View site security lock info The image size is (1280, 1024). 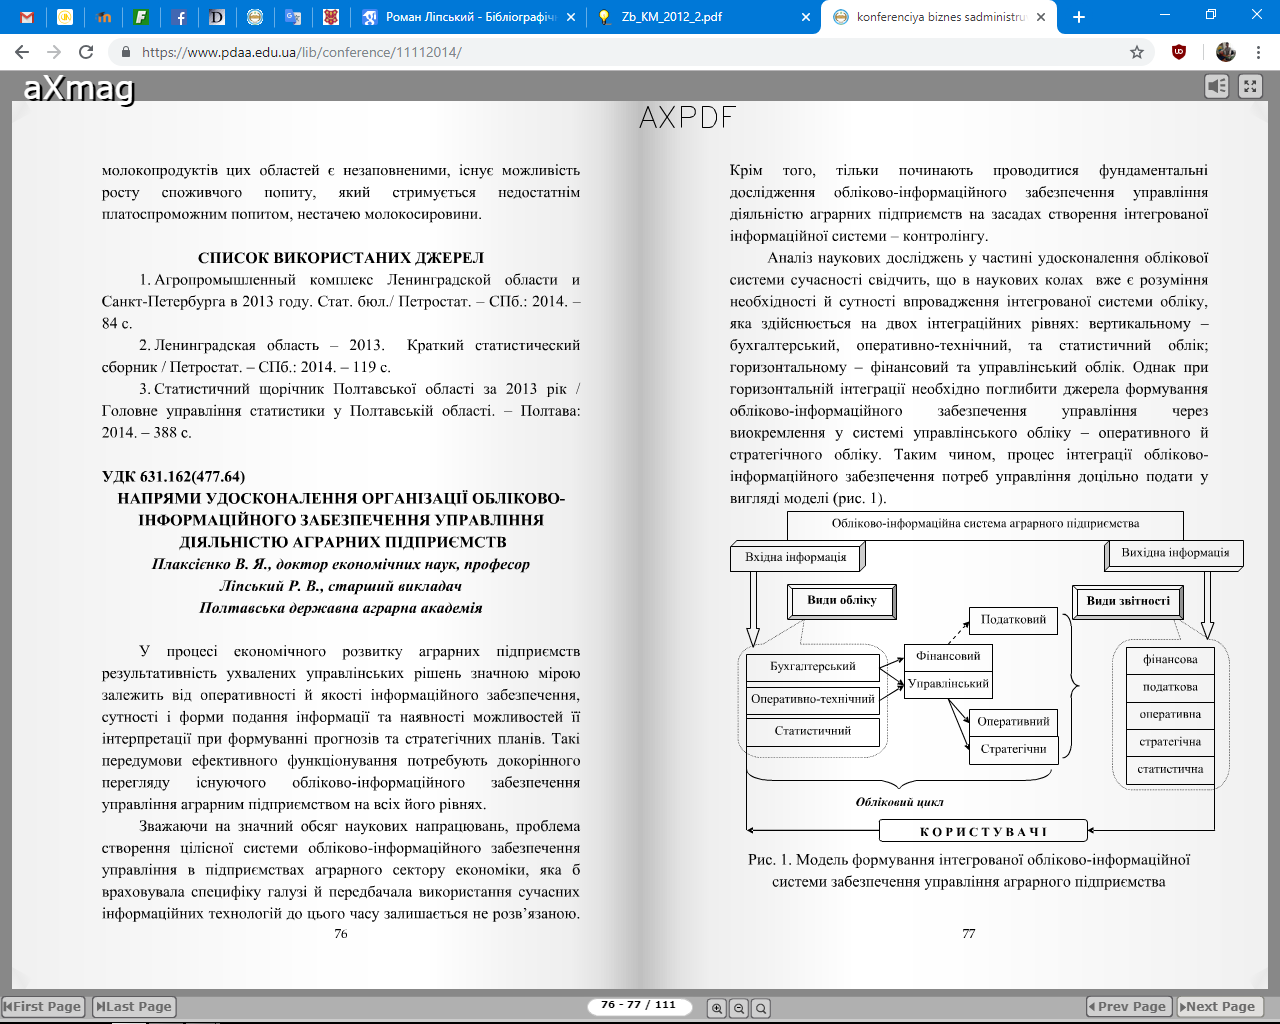pyautogui.click(x=125, y=52)
